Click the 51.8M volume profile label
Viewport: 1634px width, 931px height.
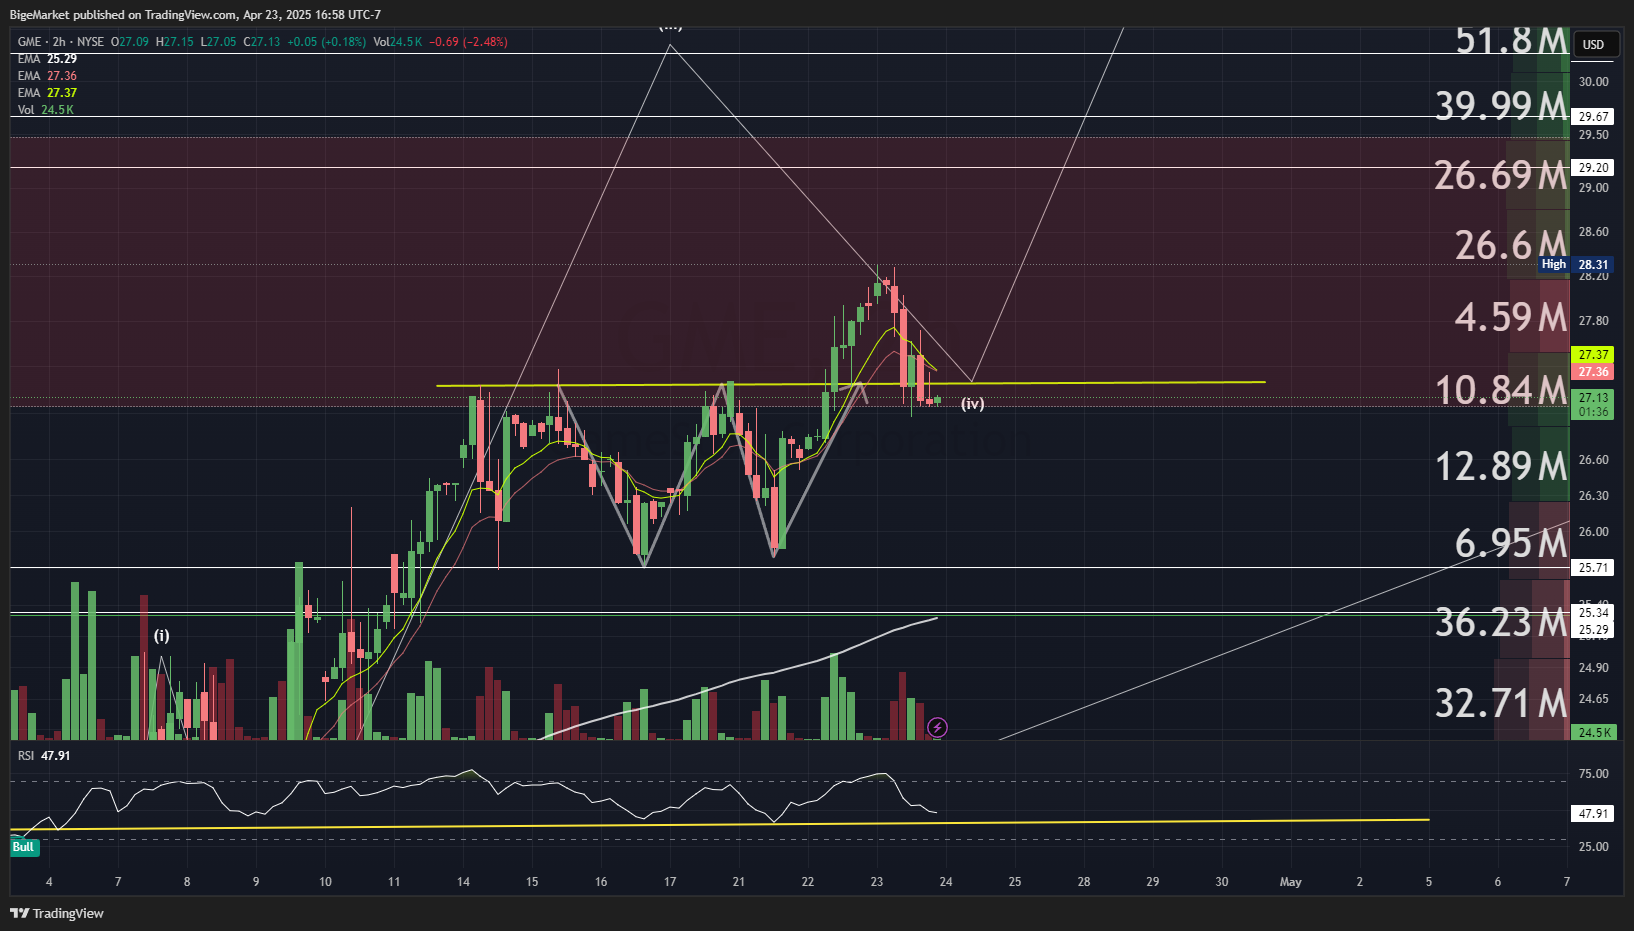point(1511,41)
